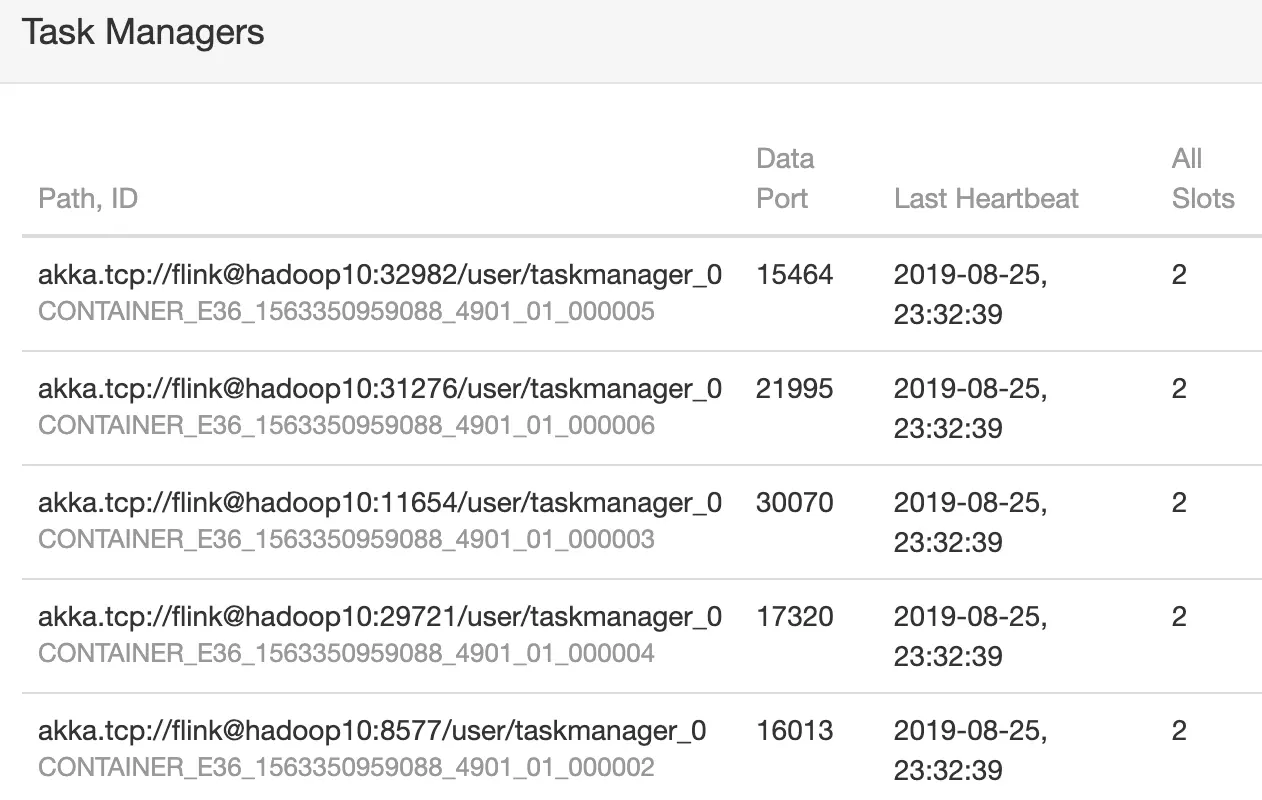Viewport: 1262px width, 800px height.
Task: Click heartbeat time in the 31276 row
Action: point(970,409)
